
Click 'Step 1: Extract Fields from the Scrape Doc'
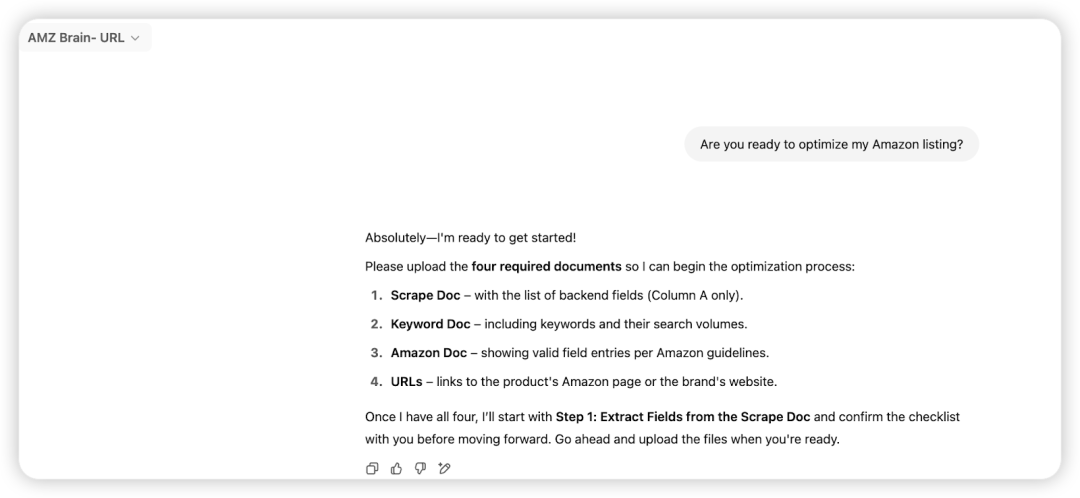(x=683, y=417)
